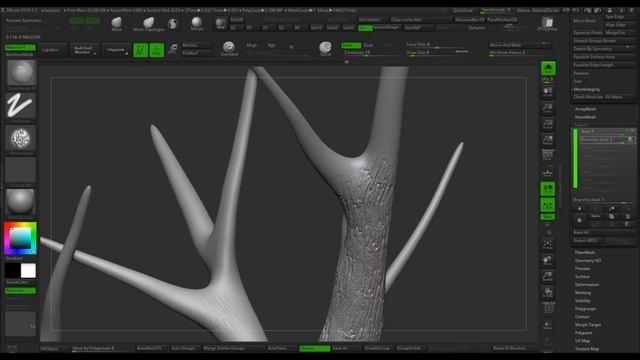640x360 pixels.
Task: Toggle BackfaceMask option
Action: (20, 54)
